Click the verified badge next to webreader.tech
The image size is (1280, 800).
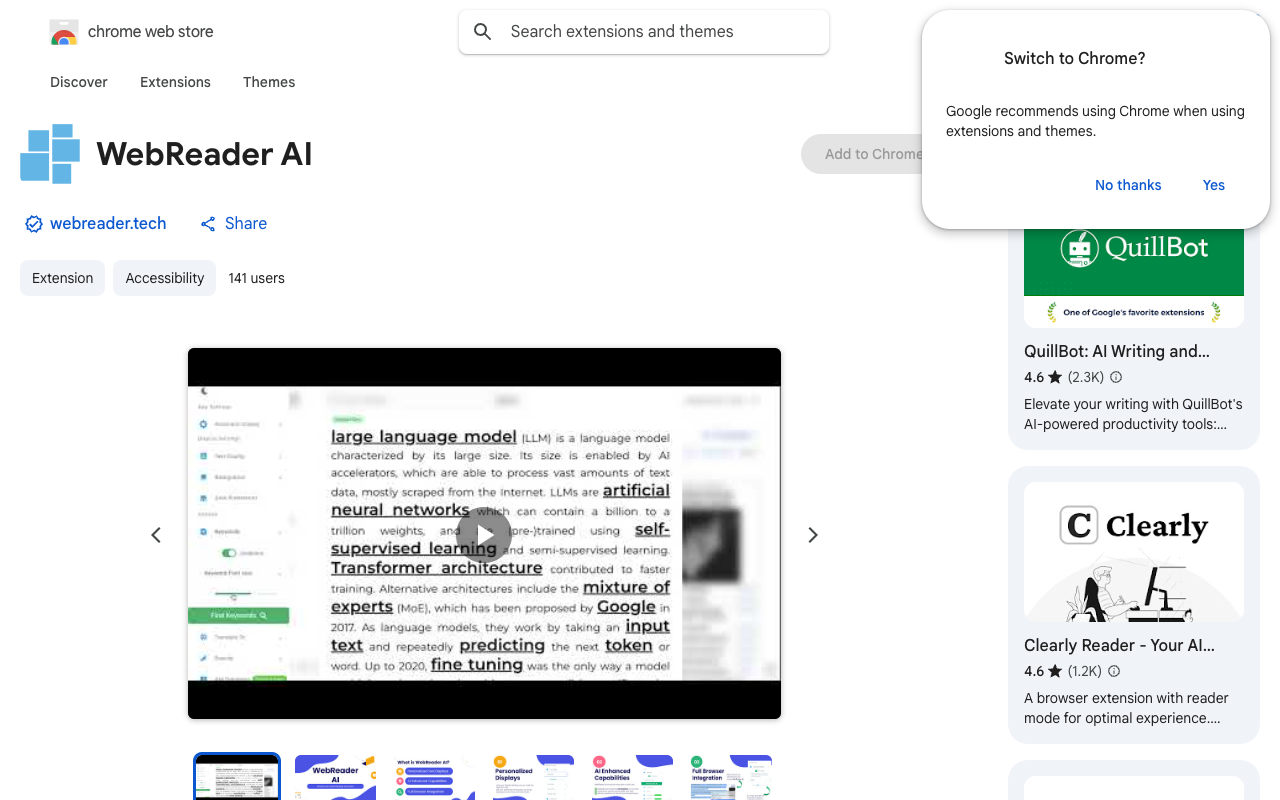[34, 224]
